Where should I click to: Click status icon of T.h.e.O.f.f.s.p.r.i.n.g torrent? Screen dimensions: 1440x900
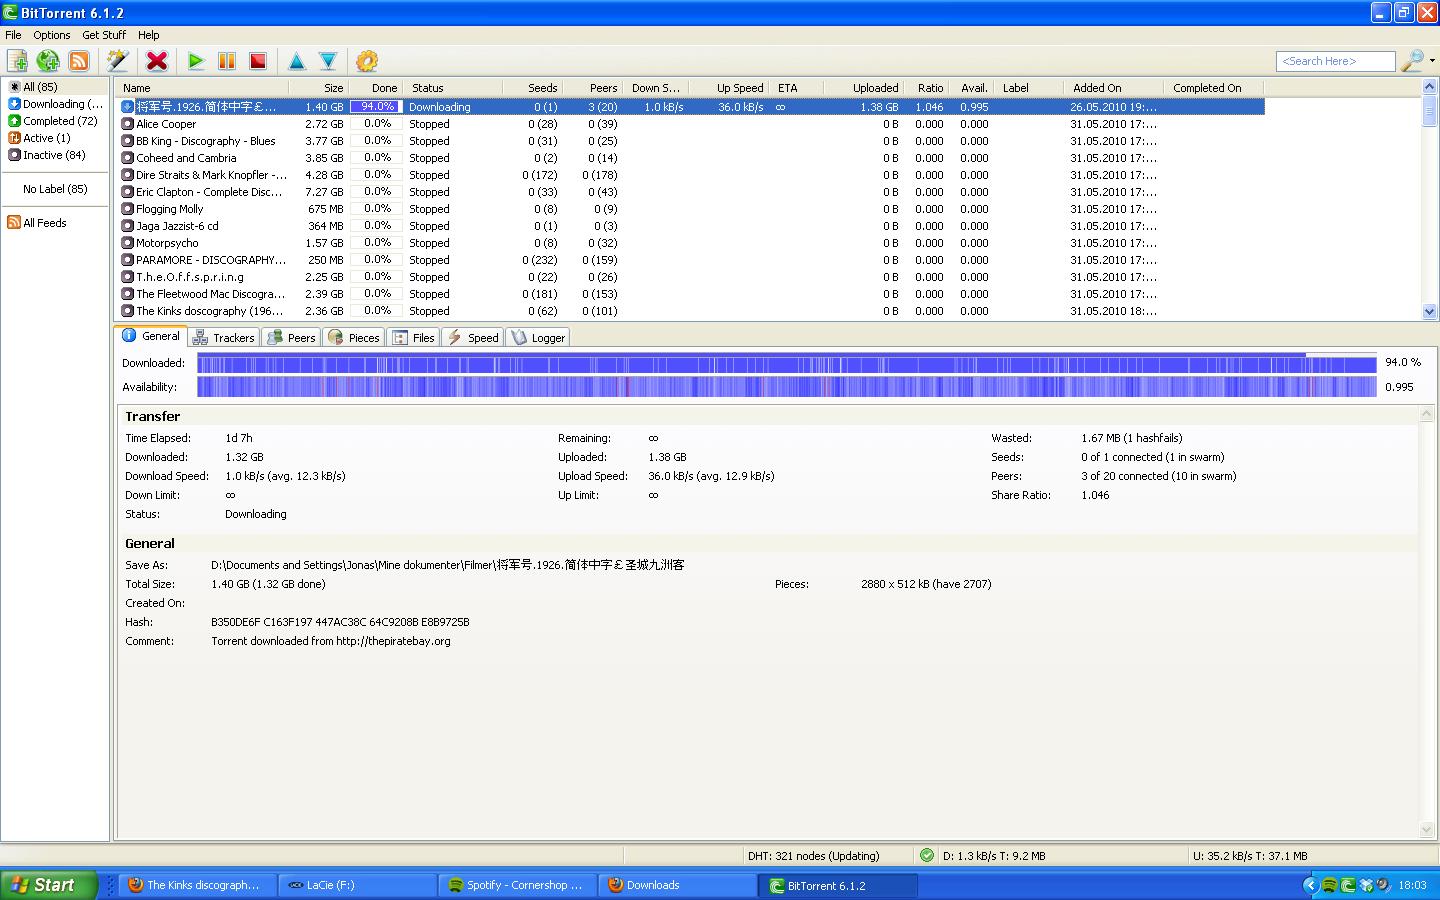click(127, 277)
